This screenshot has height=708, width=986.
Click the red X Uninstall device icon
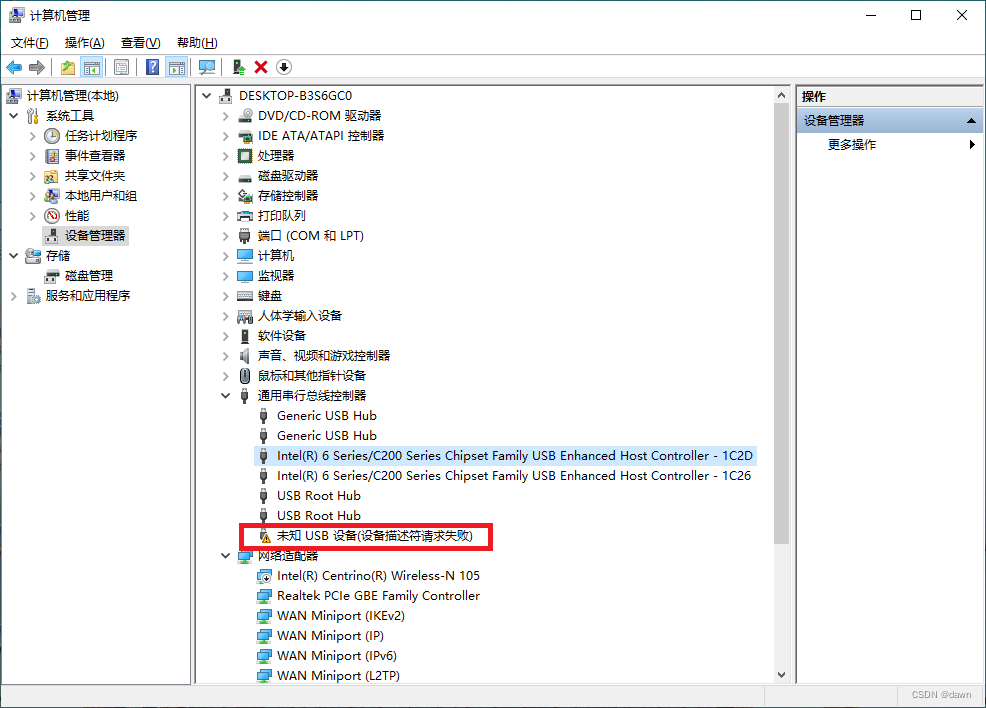tap(261, 67)
